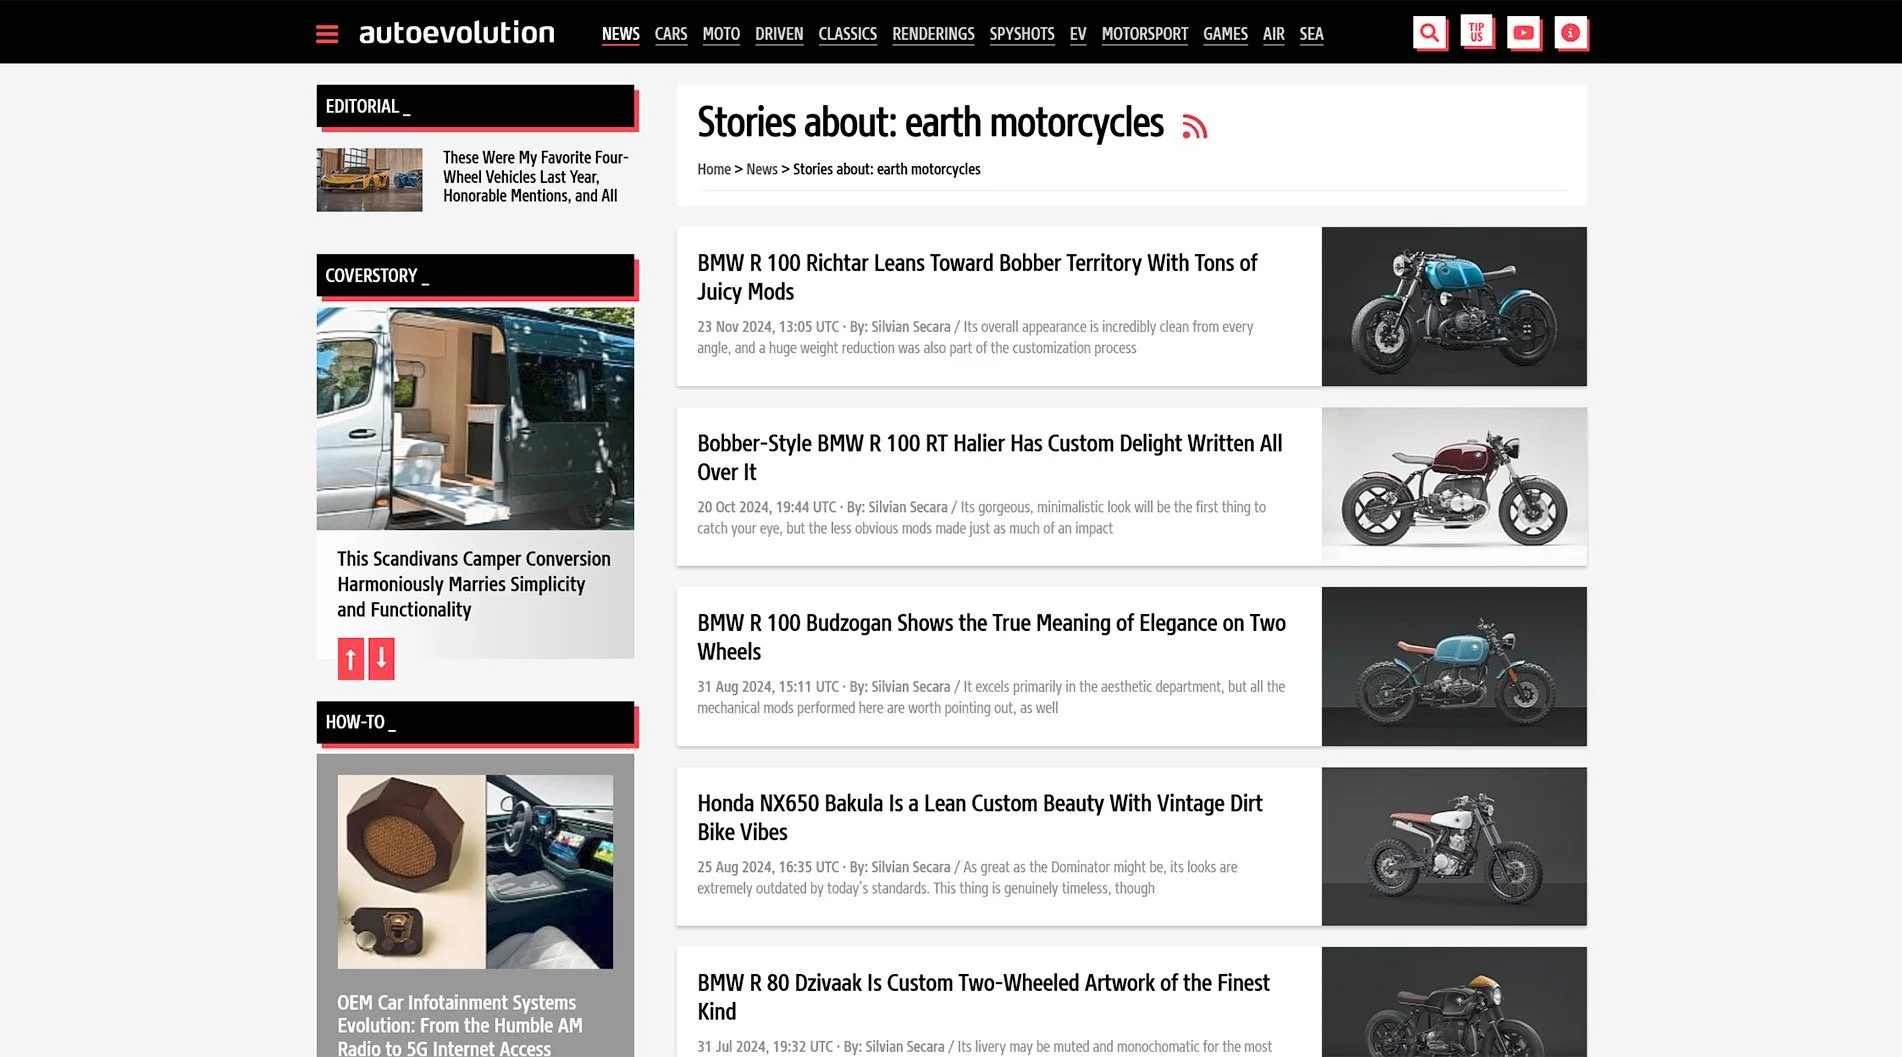Subscribe via the RSS feed icon

click(x=1195, y=126)
